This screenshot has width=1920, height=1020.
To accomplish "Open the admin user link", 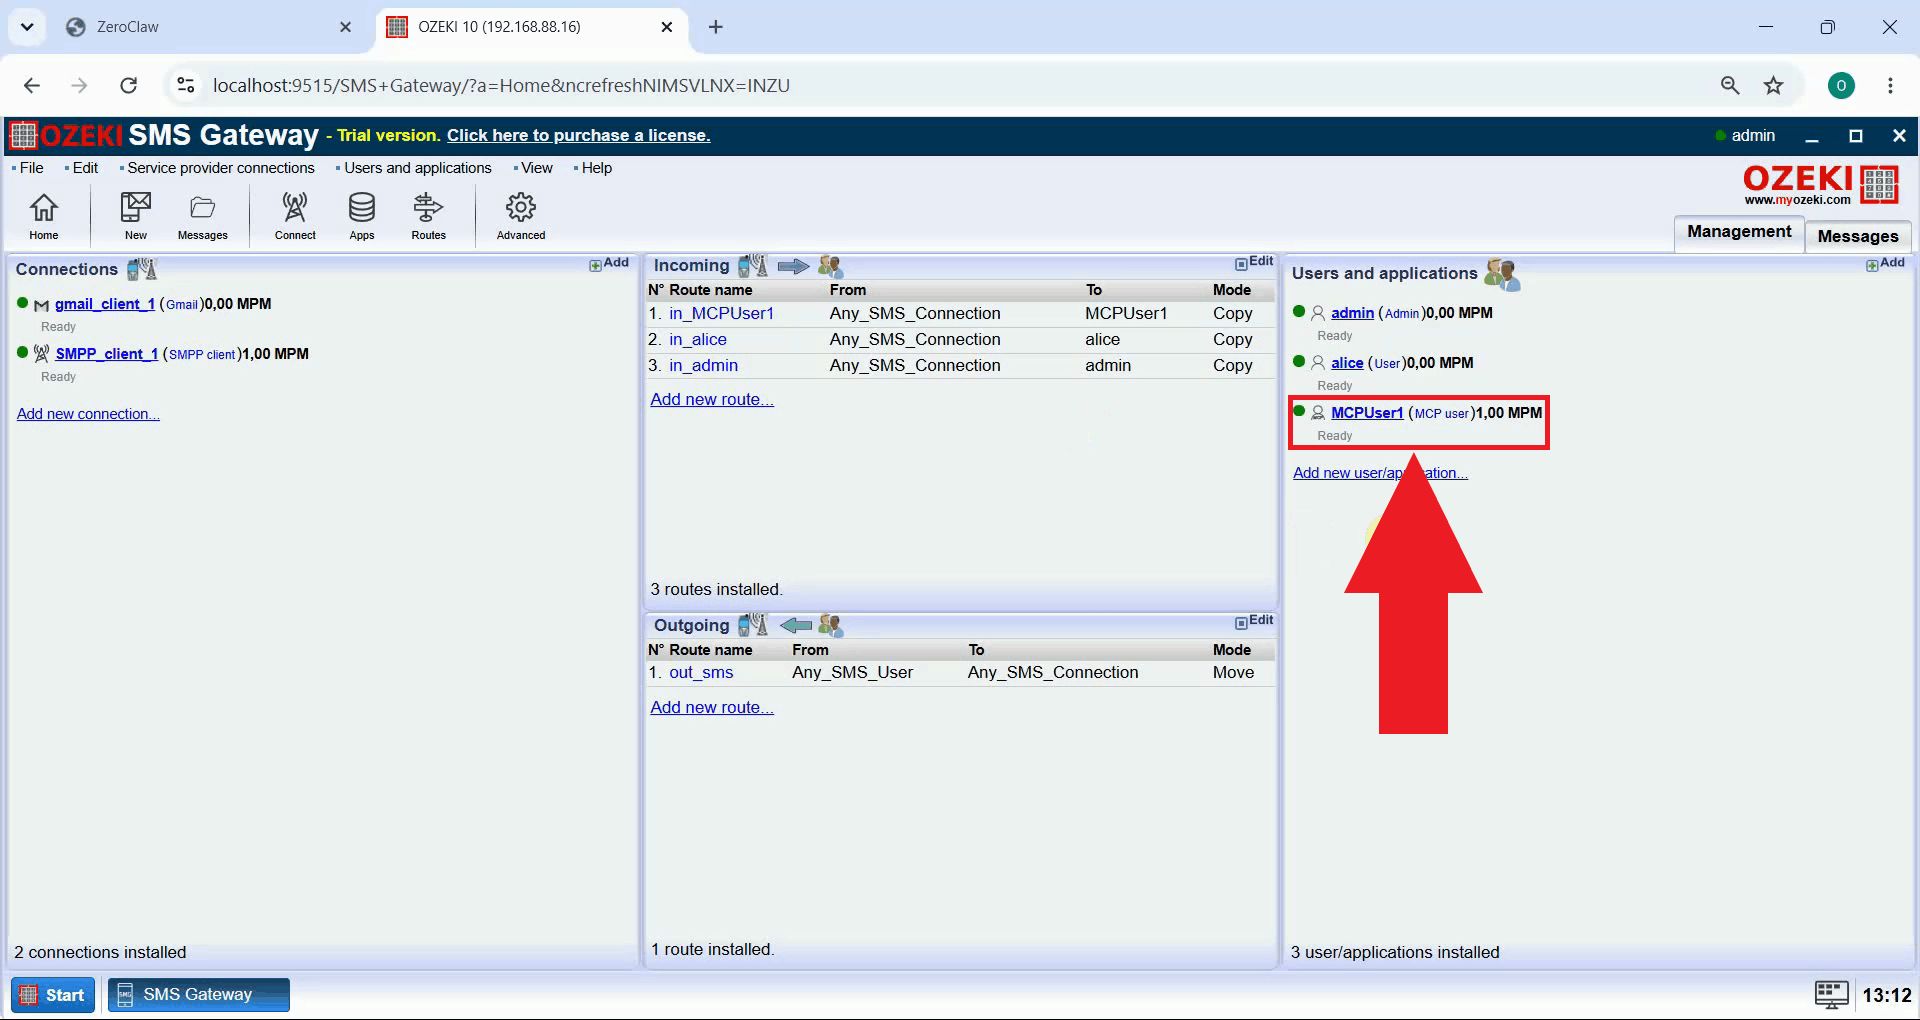I will (x=1352, y=313).
